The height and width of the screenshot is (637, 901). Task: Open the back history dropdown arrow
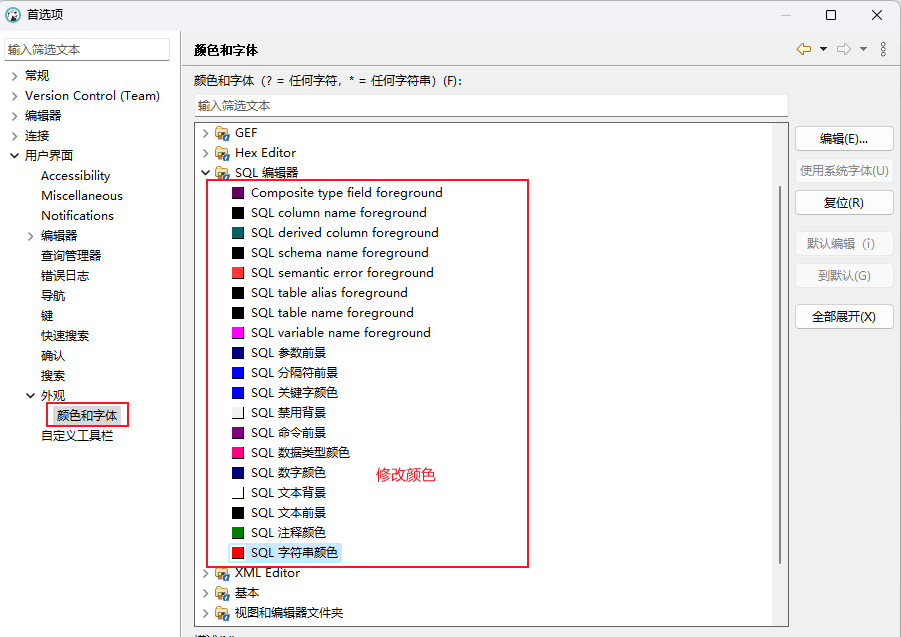pyautogui.click(x=823, y=49)
